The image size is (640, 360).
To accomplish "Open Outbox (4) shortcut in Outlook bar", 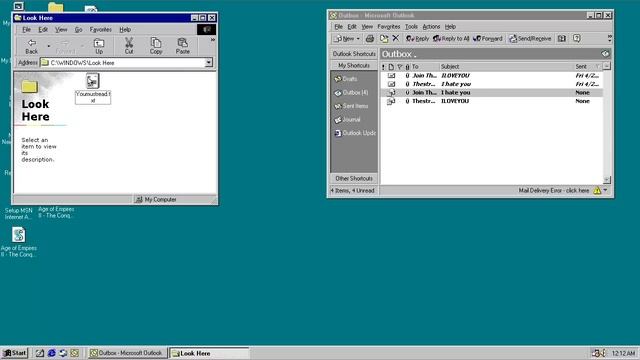I will (x=351, y=93).
